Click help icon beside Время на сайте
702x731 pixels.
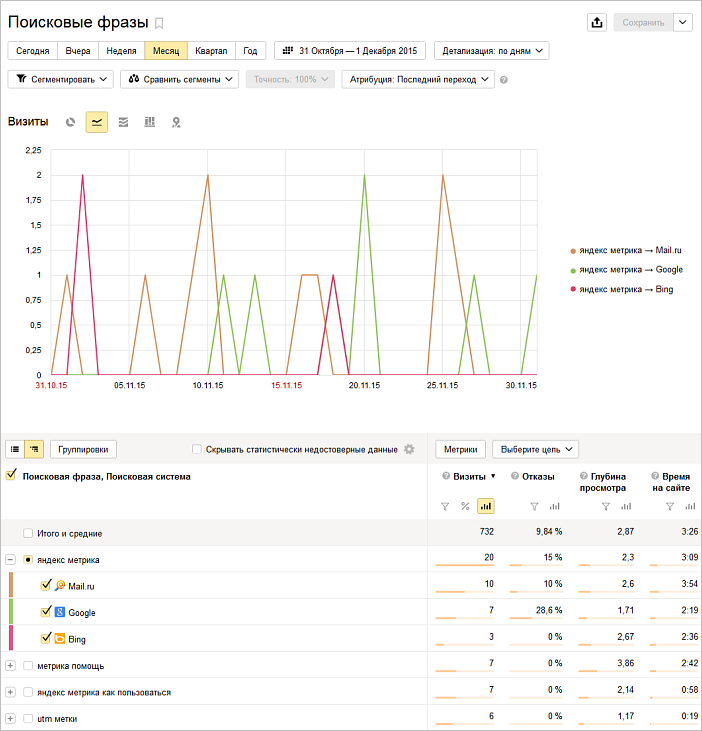[655, 476]
